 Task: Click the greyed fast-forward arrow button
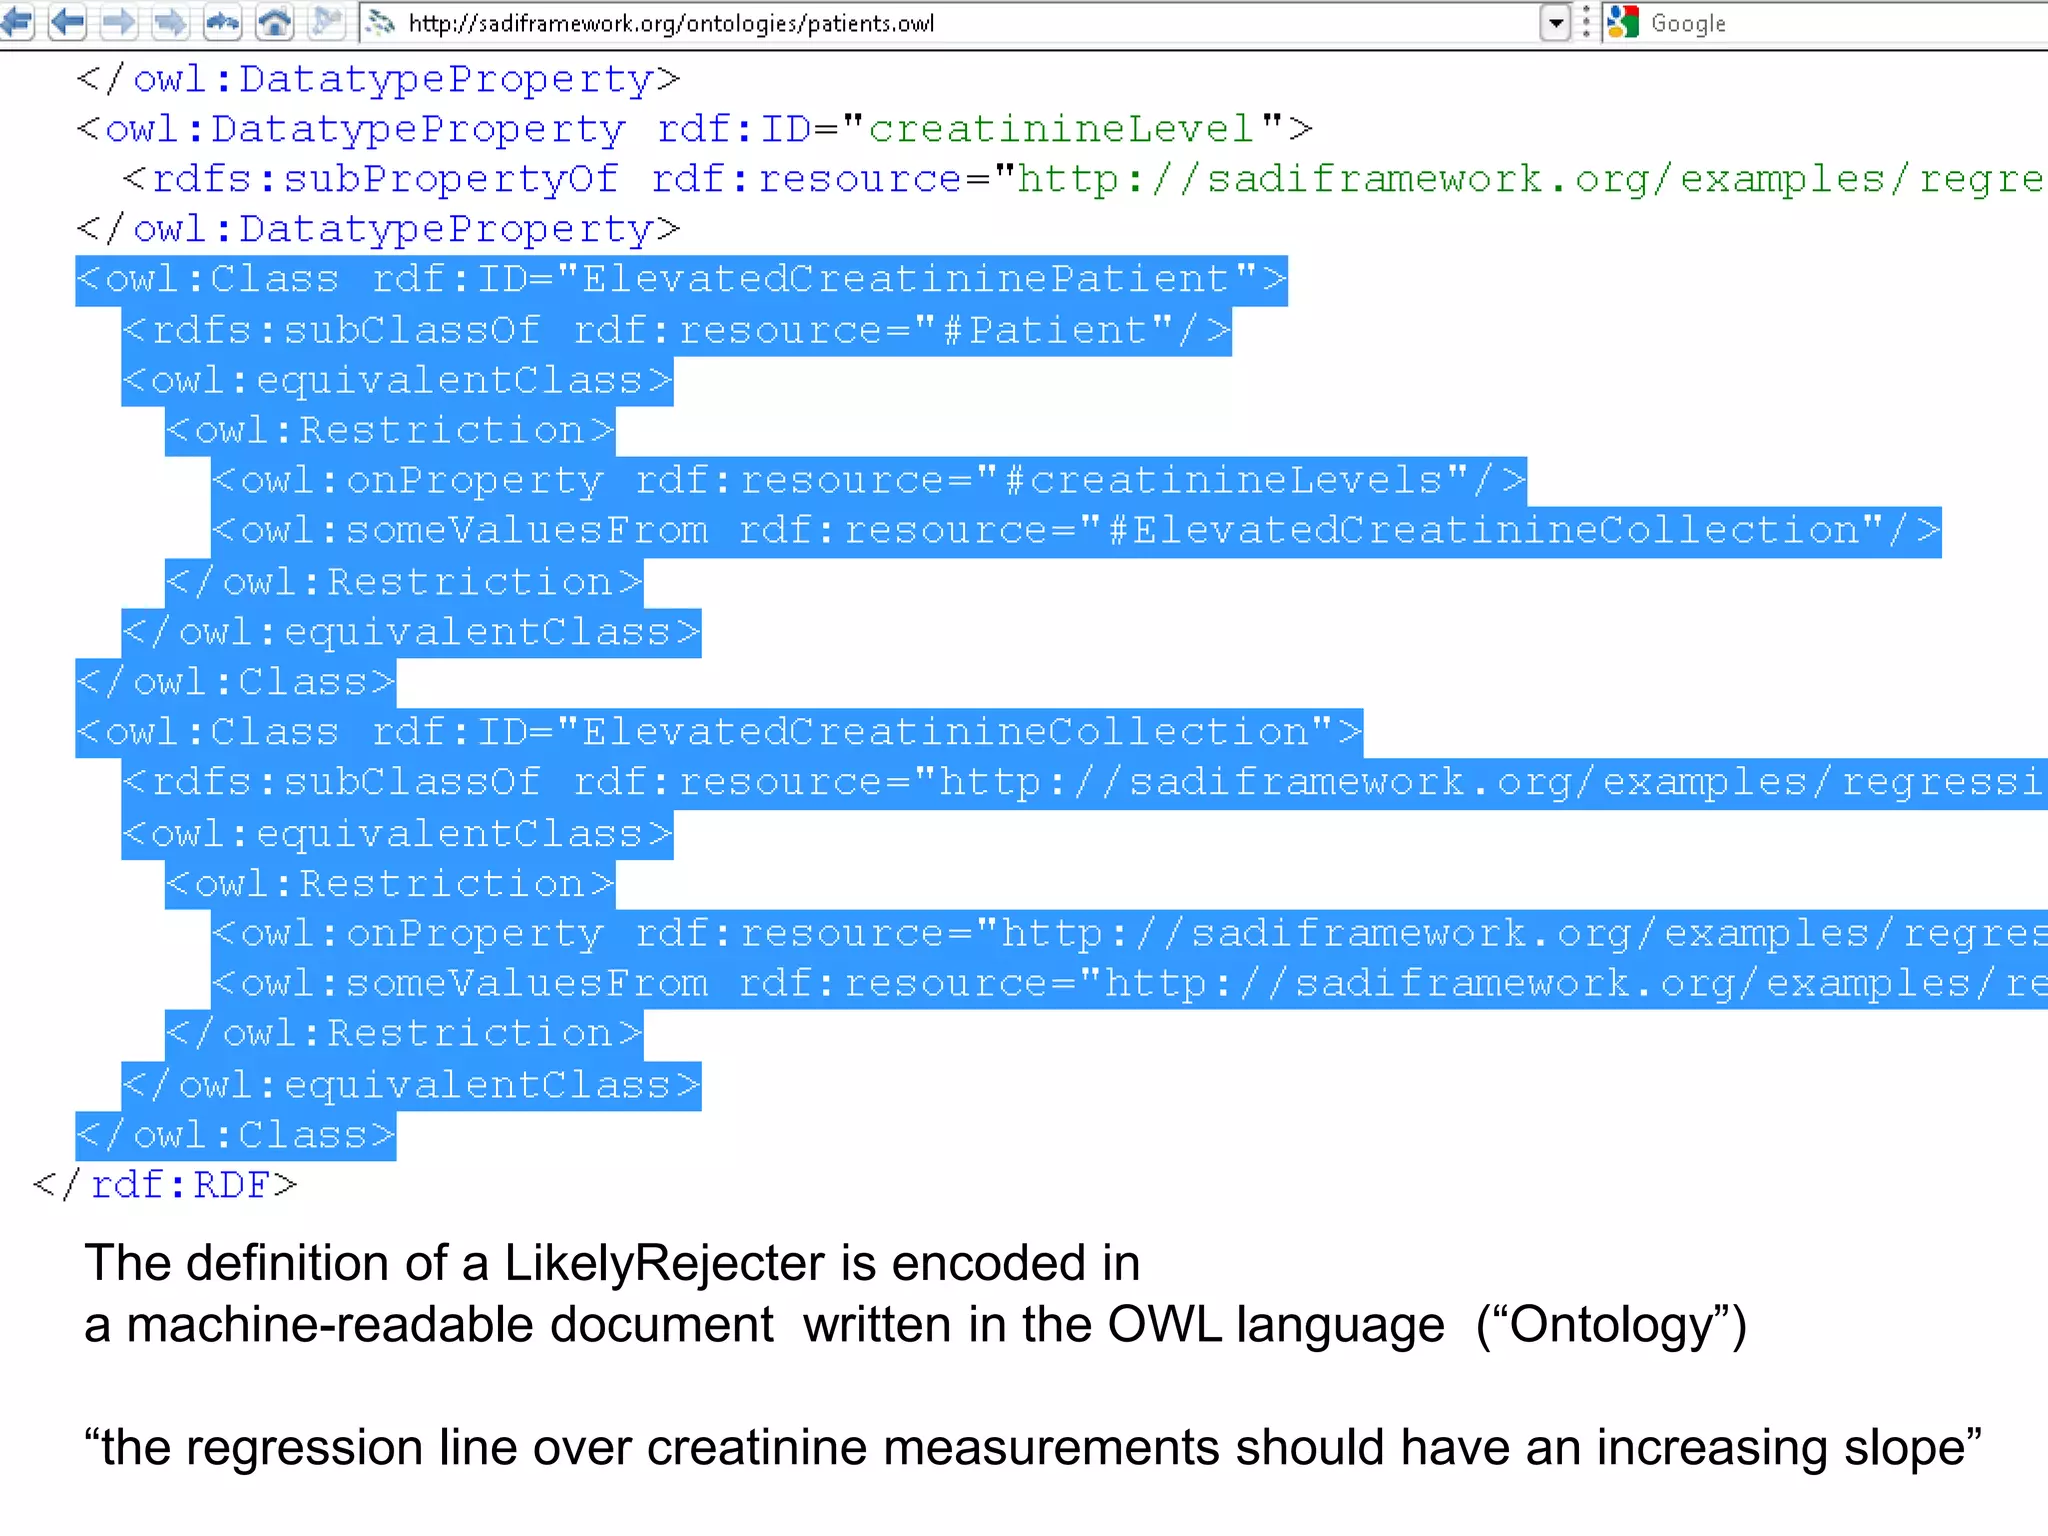(x=171, y=21)
